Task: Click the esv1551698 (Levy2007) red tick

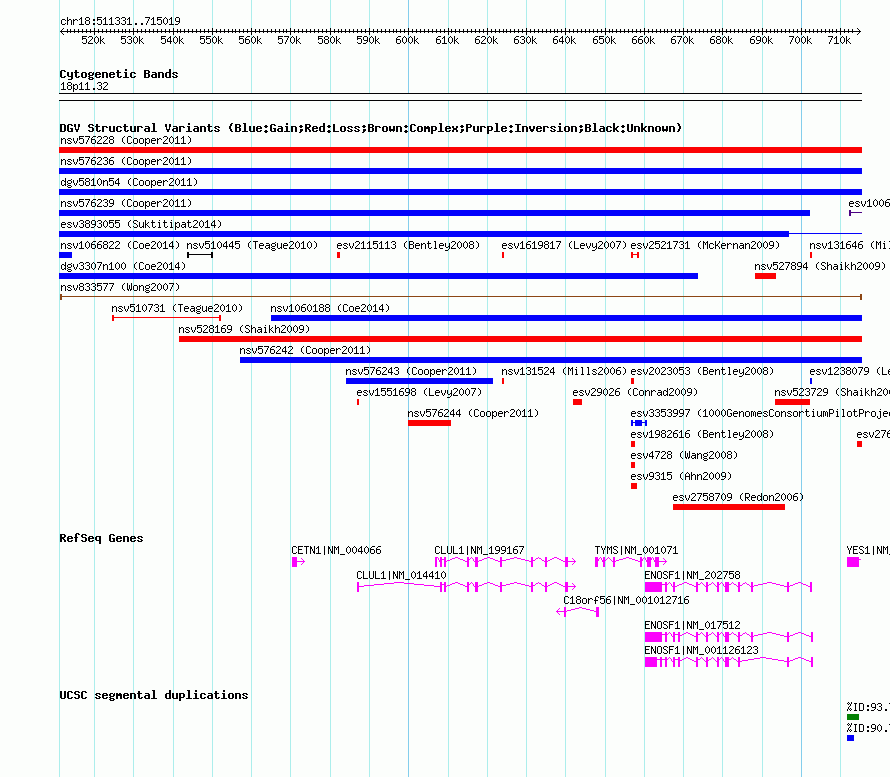Action: (358, 402)
